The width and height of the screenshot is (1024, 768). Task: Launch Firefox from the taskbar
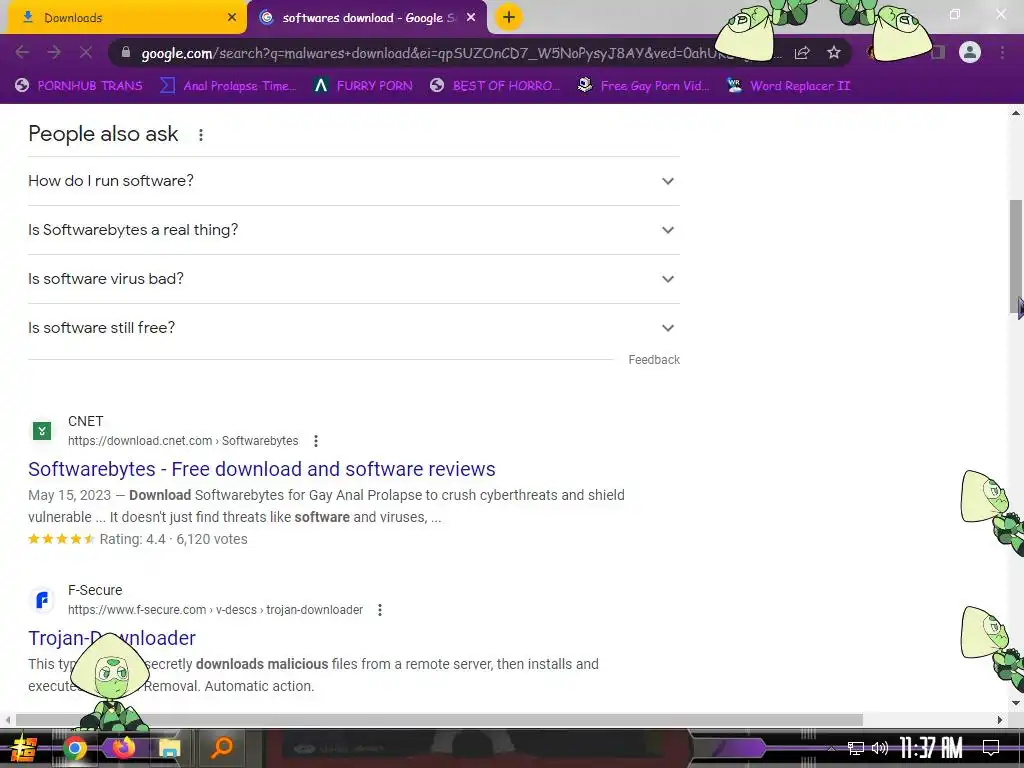point(123,748)
